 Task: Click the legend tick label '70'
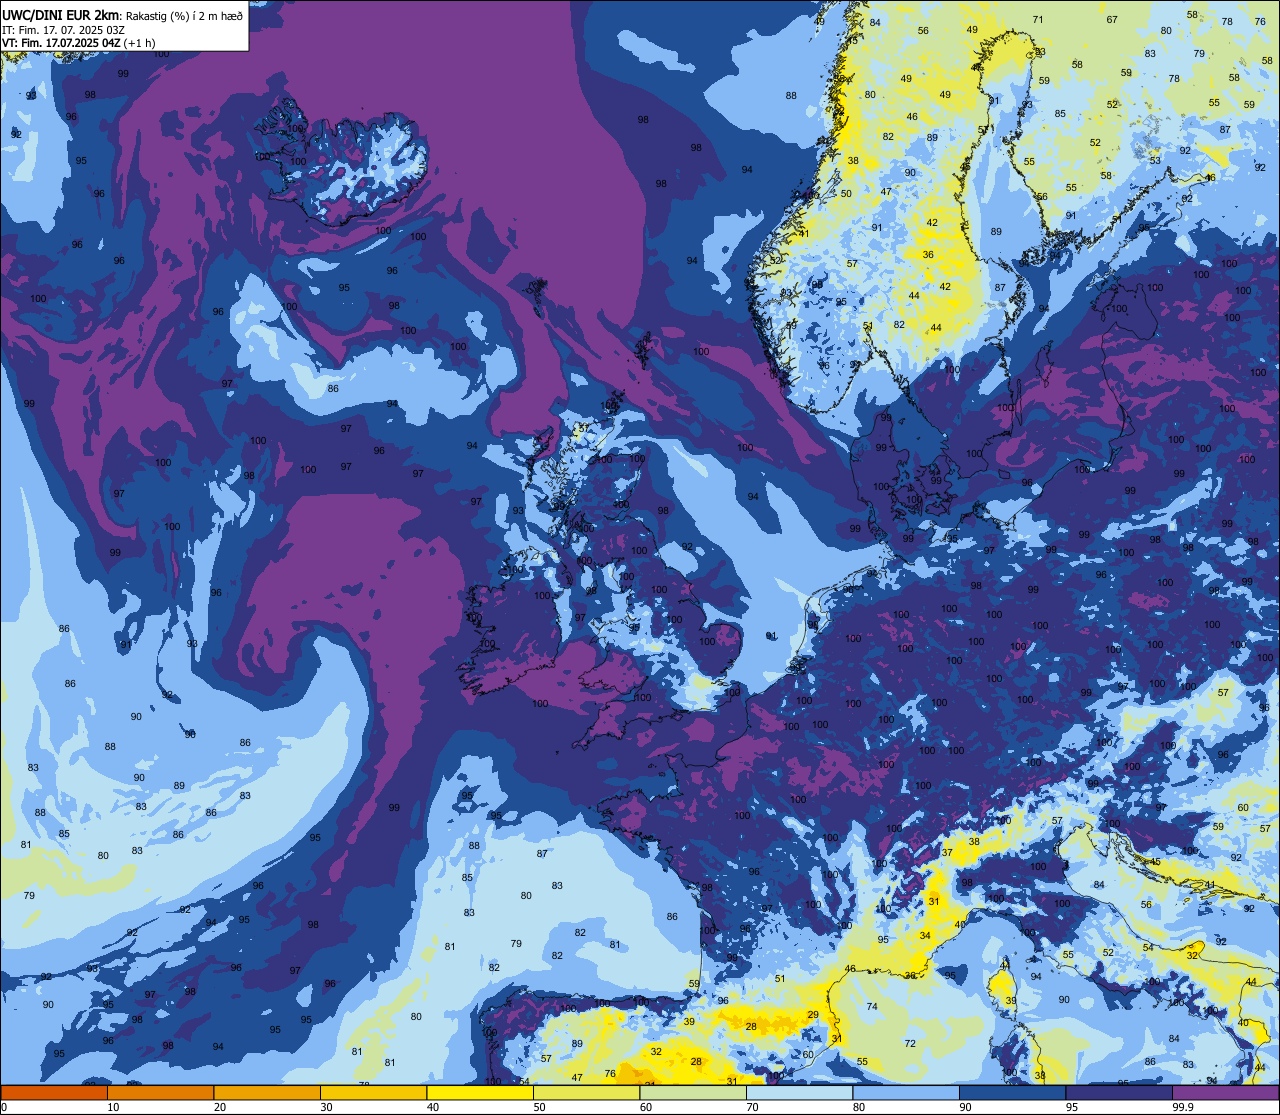(752, 1107)
